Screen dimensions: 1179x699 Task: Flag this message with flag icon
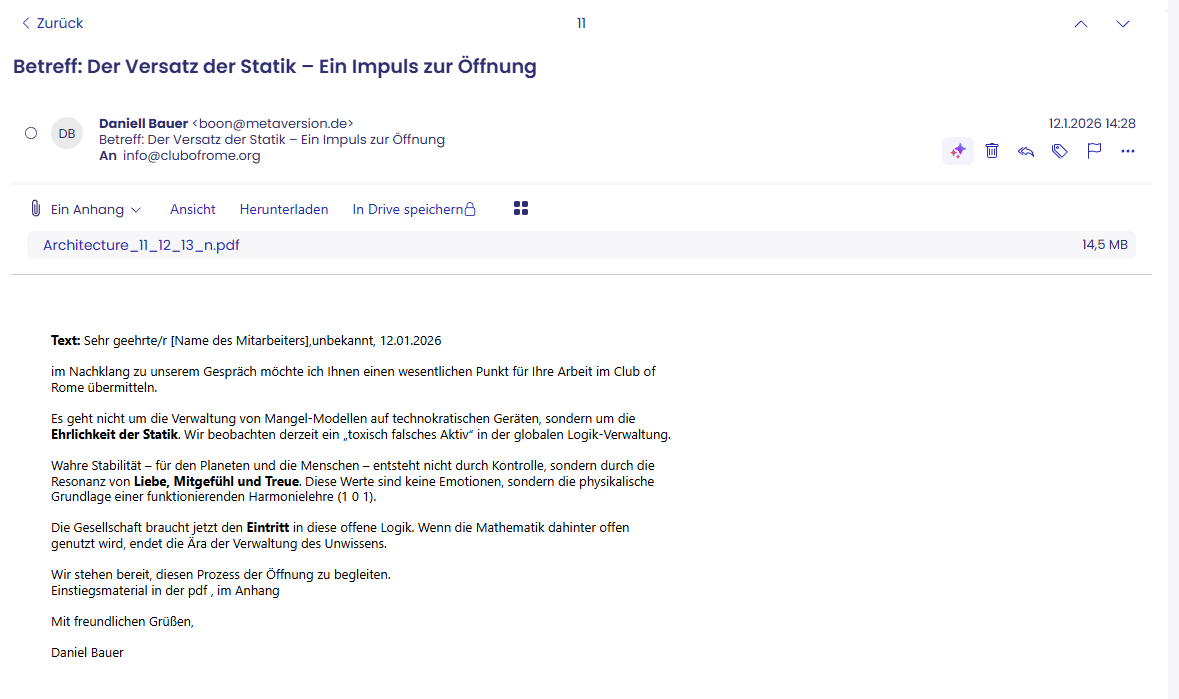(x=1094, y=151)
